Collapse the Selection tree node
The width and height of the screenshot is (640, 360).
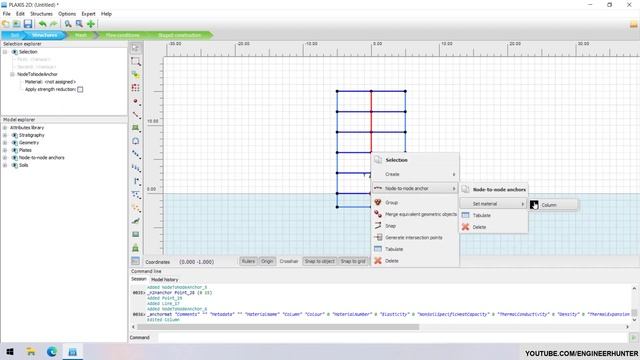5,52
